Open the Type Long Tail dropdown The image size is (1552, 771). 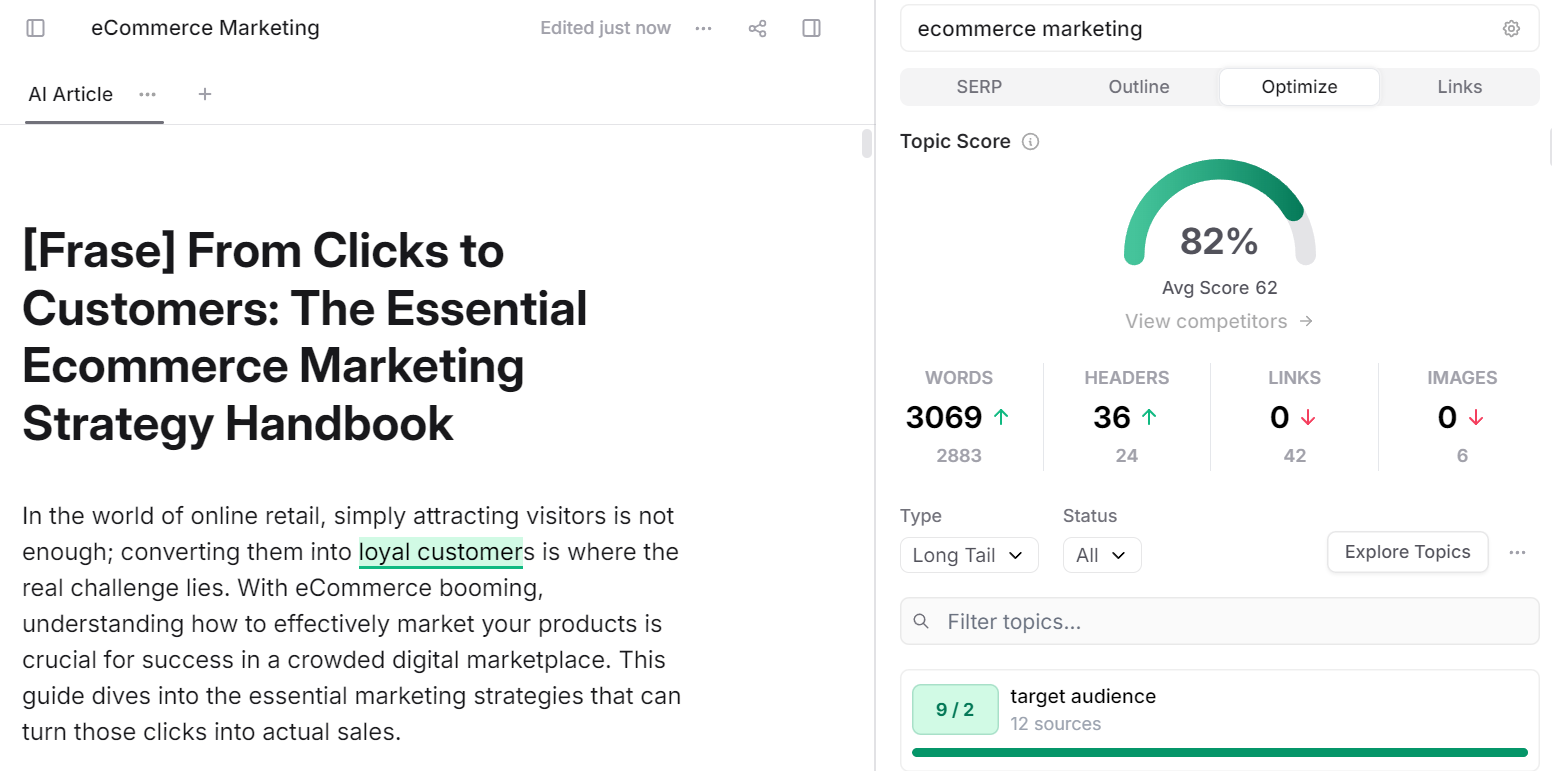pyautogui.click(x=969, y=555)
